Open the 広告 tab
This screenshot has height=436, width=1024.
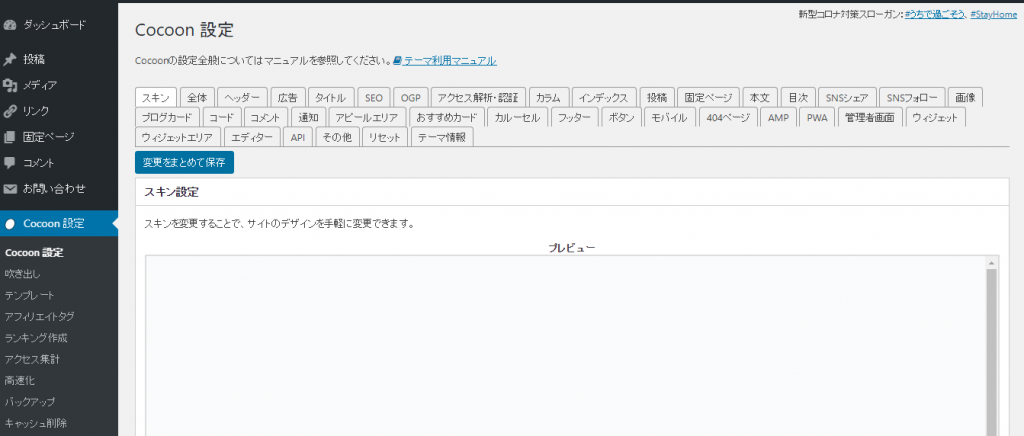pyautogui.click(x=287, y=98)
